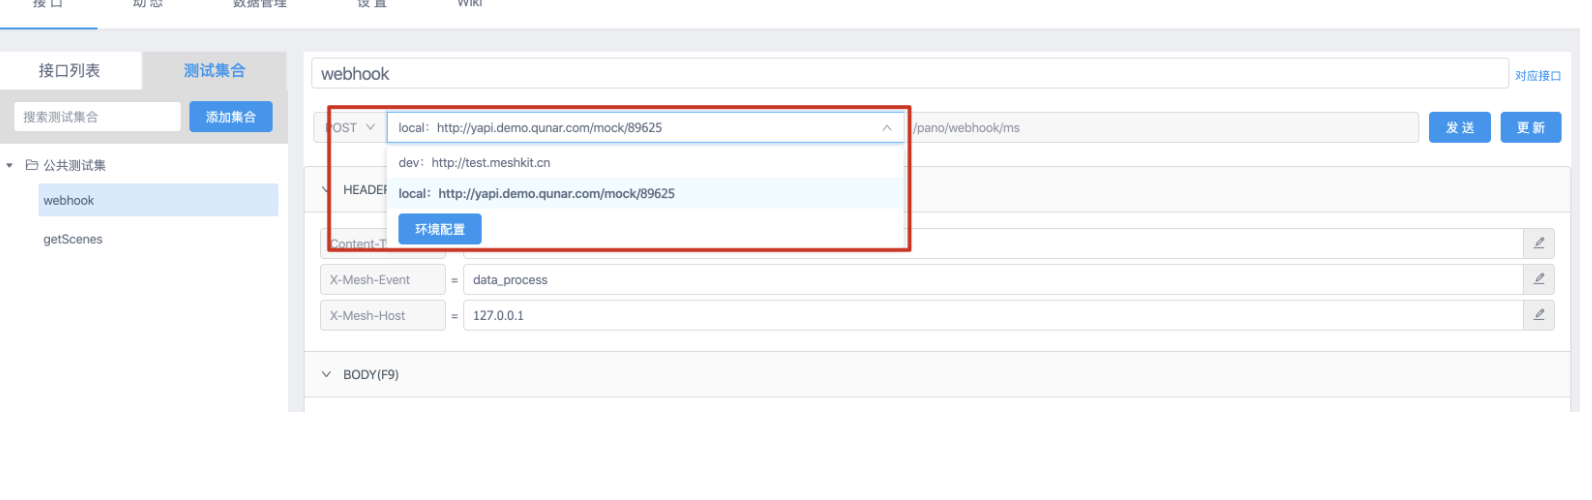Open the POST method dropdown
The image size is (1592, 500).
point(351,128)
